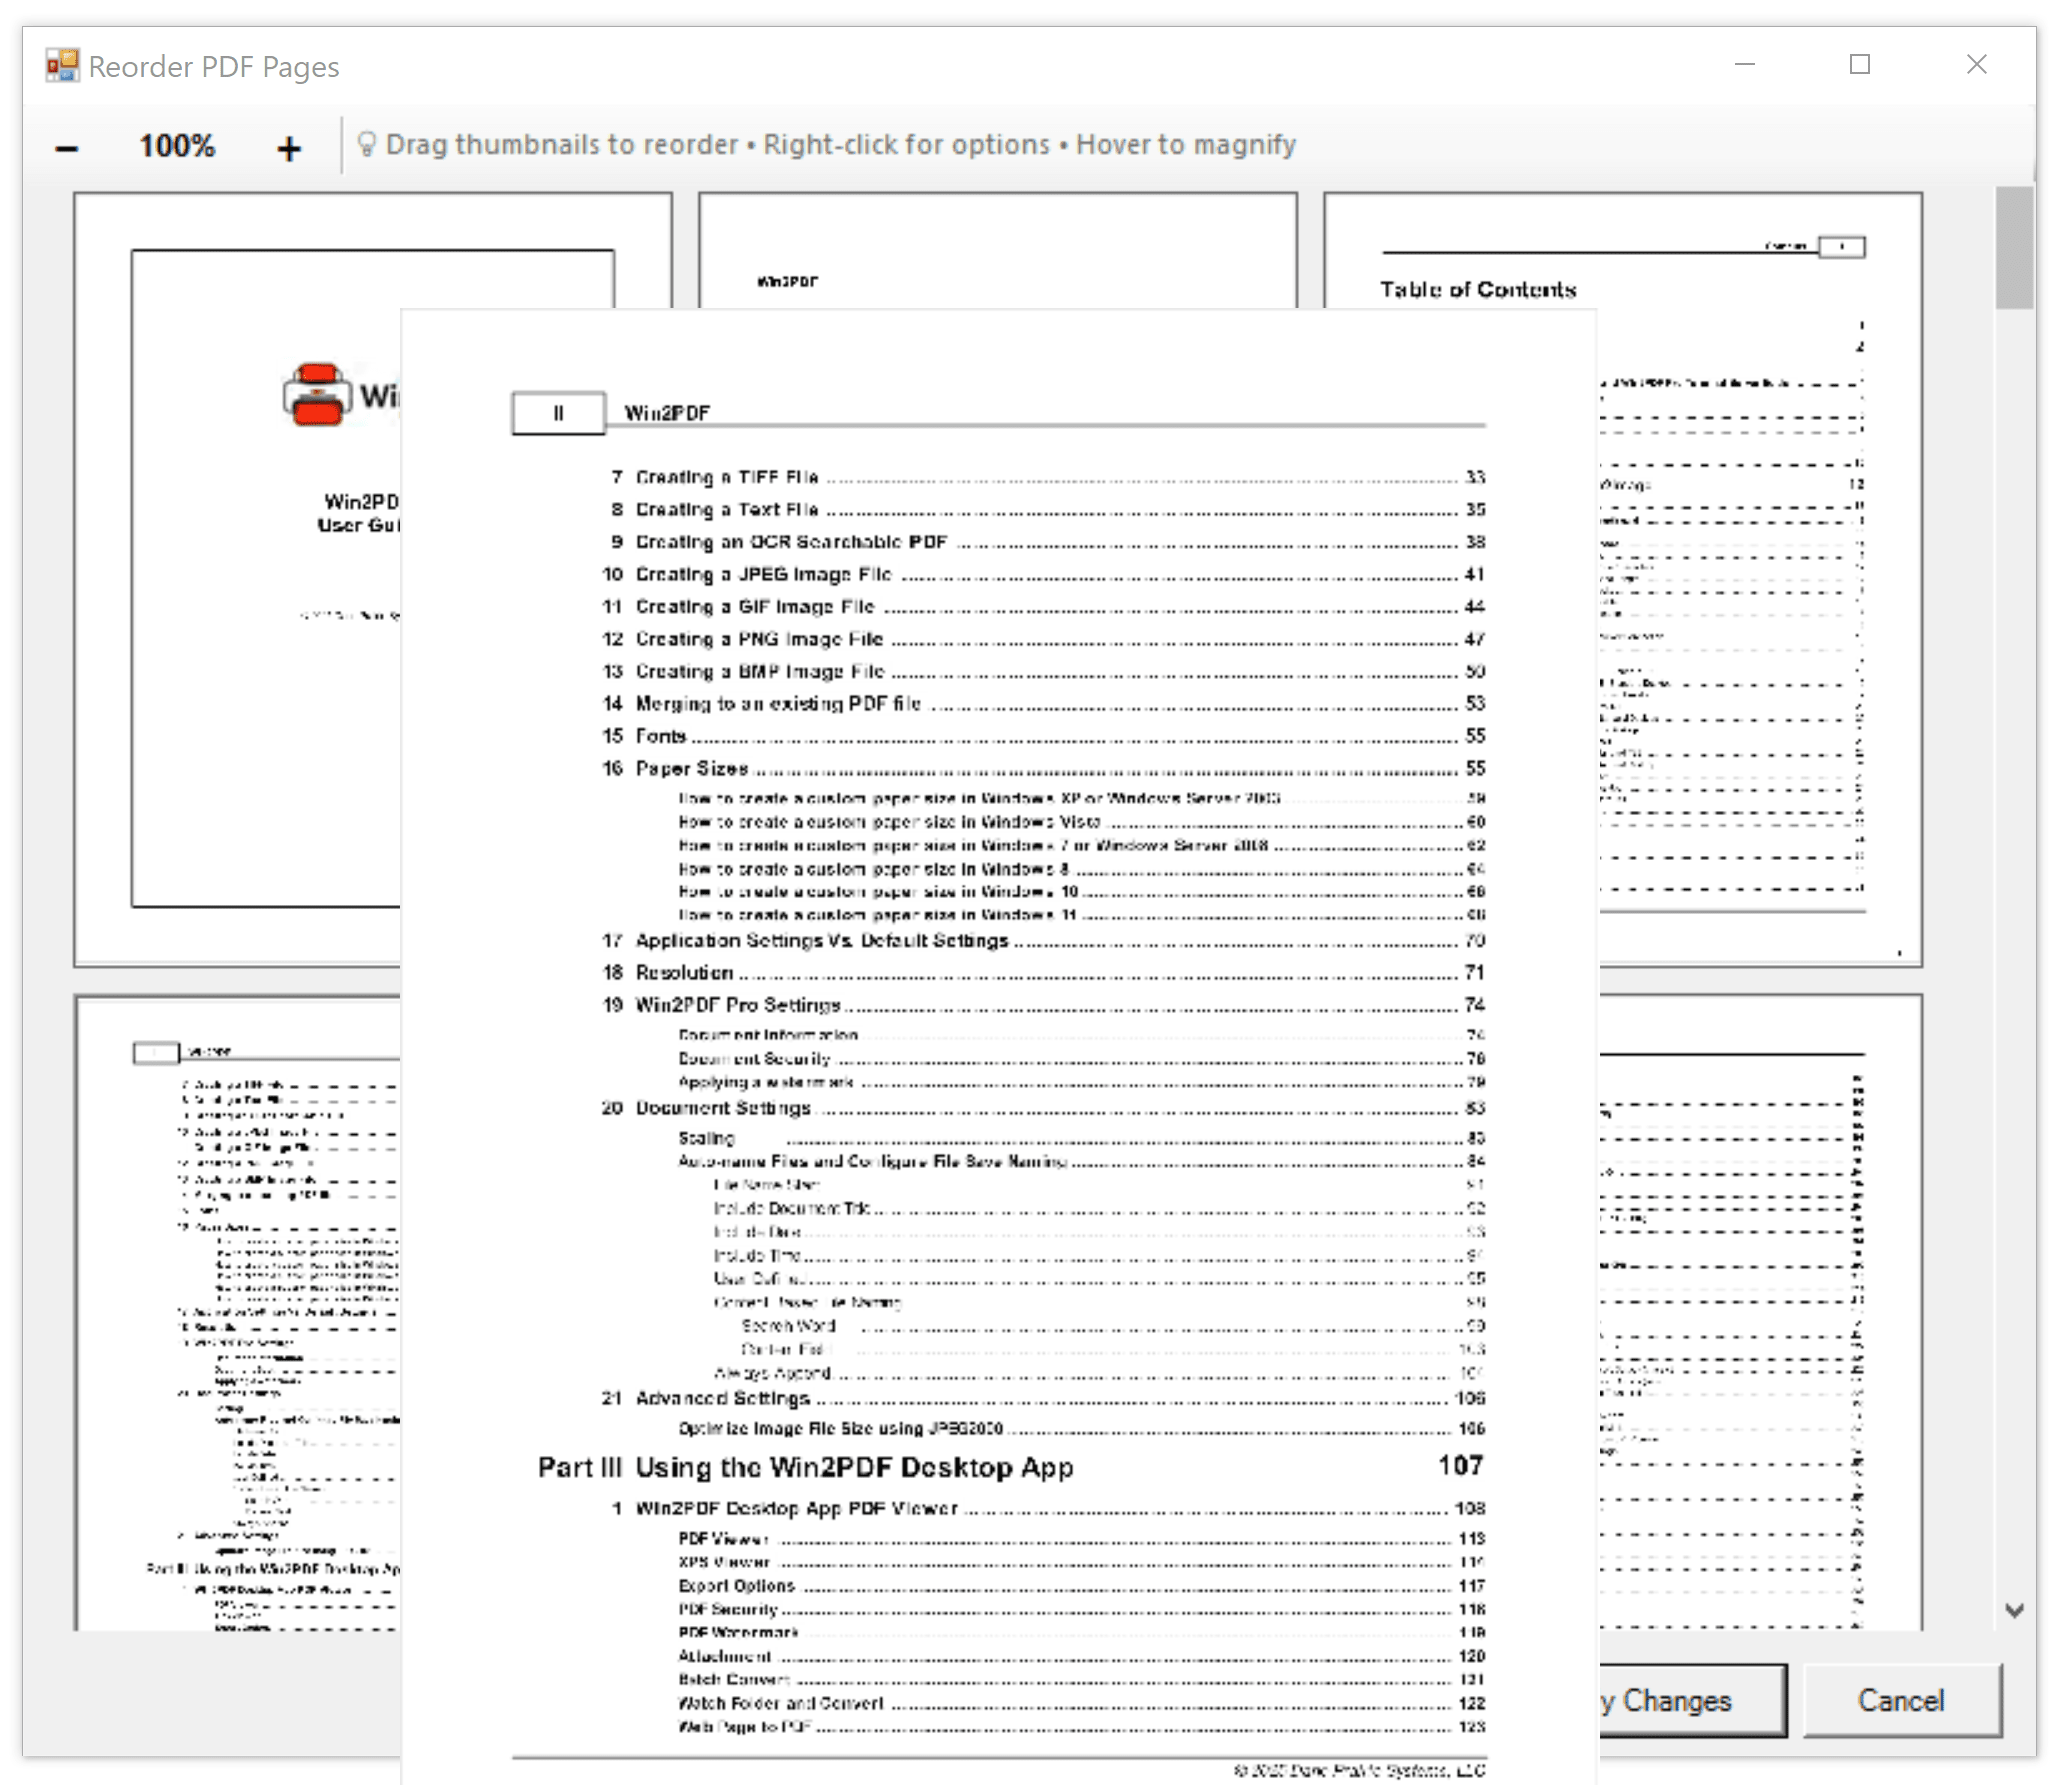Screen dimensions: 2057x1785
Task: Click the lightbulb hint icon
Action: tap(366, 145)
